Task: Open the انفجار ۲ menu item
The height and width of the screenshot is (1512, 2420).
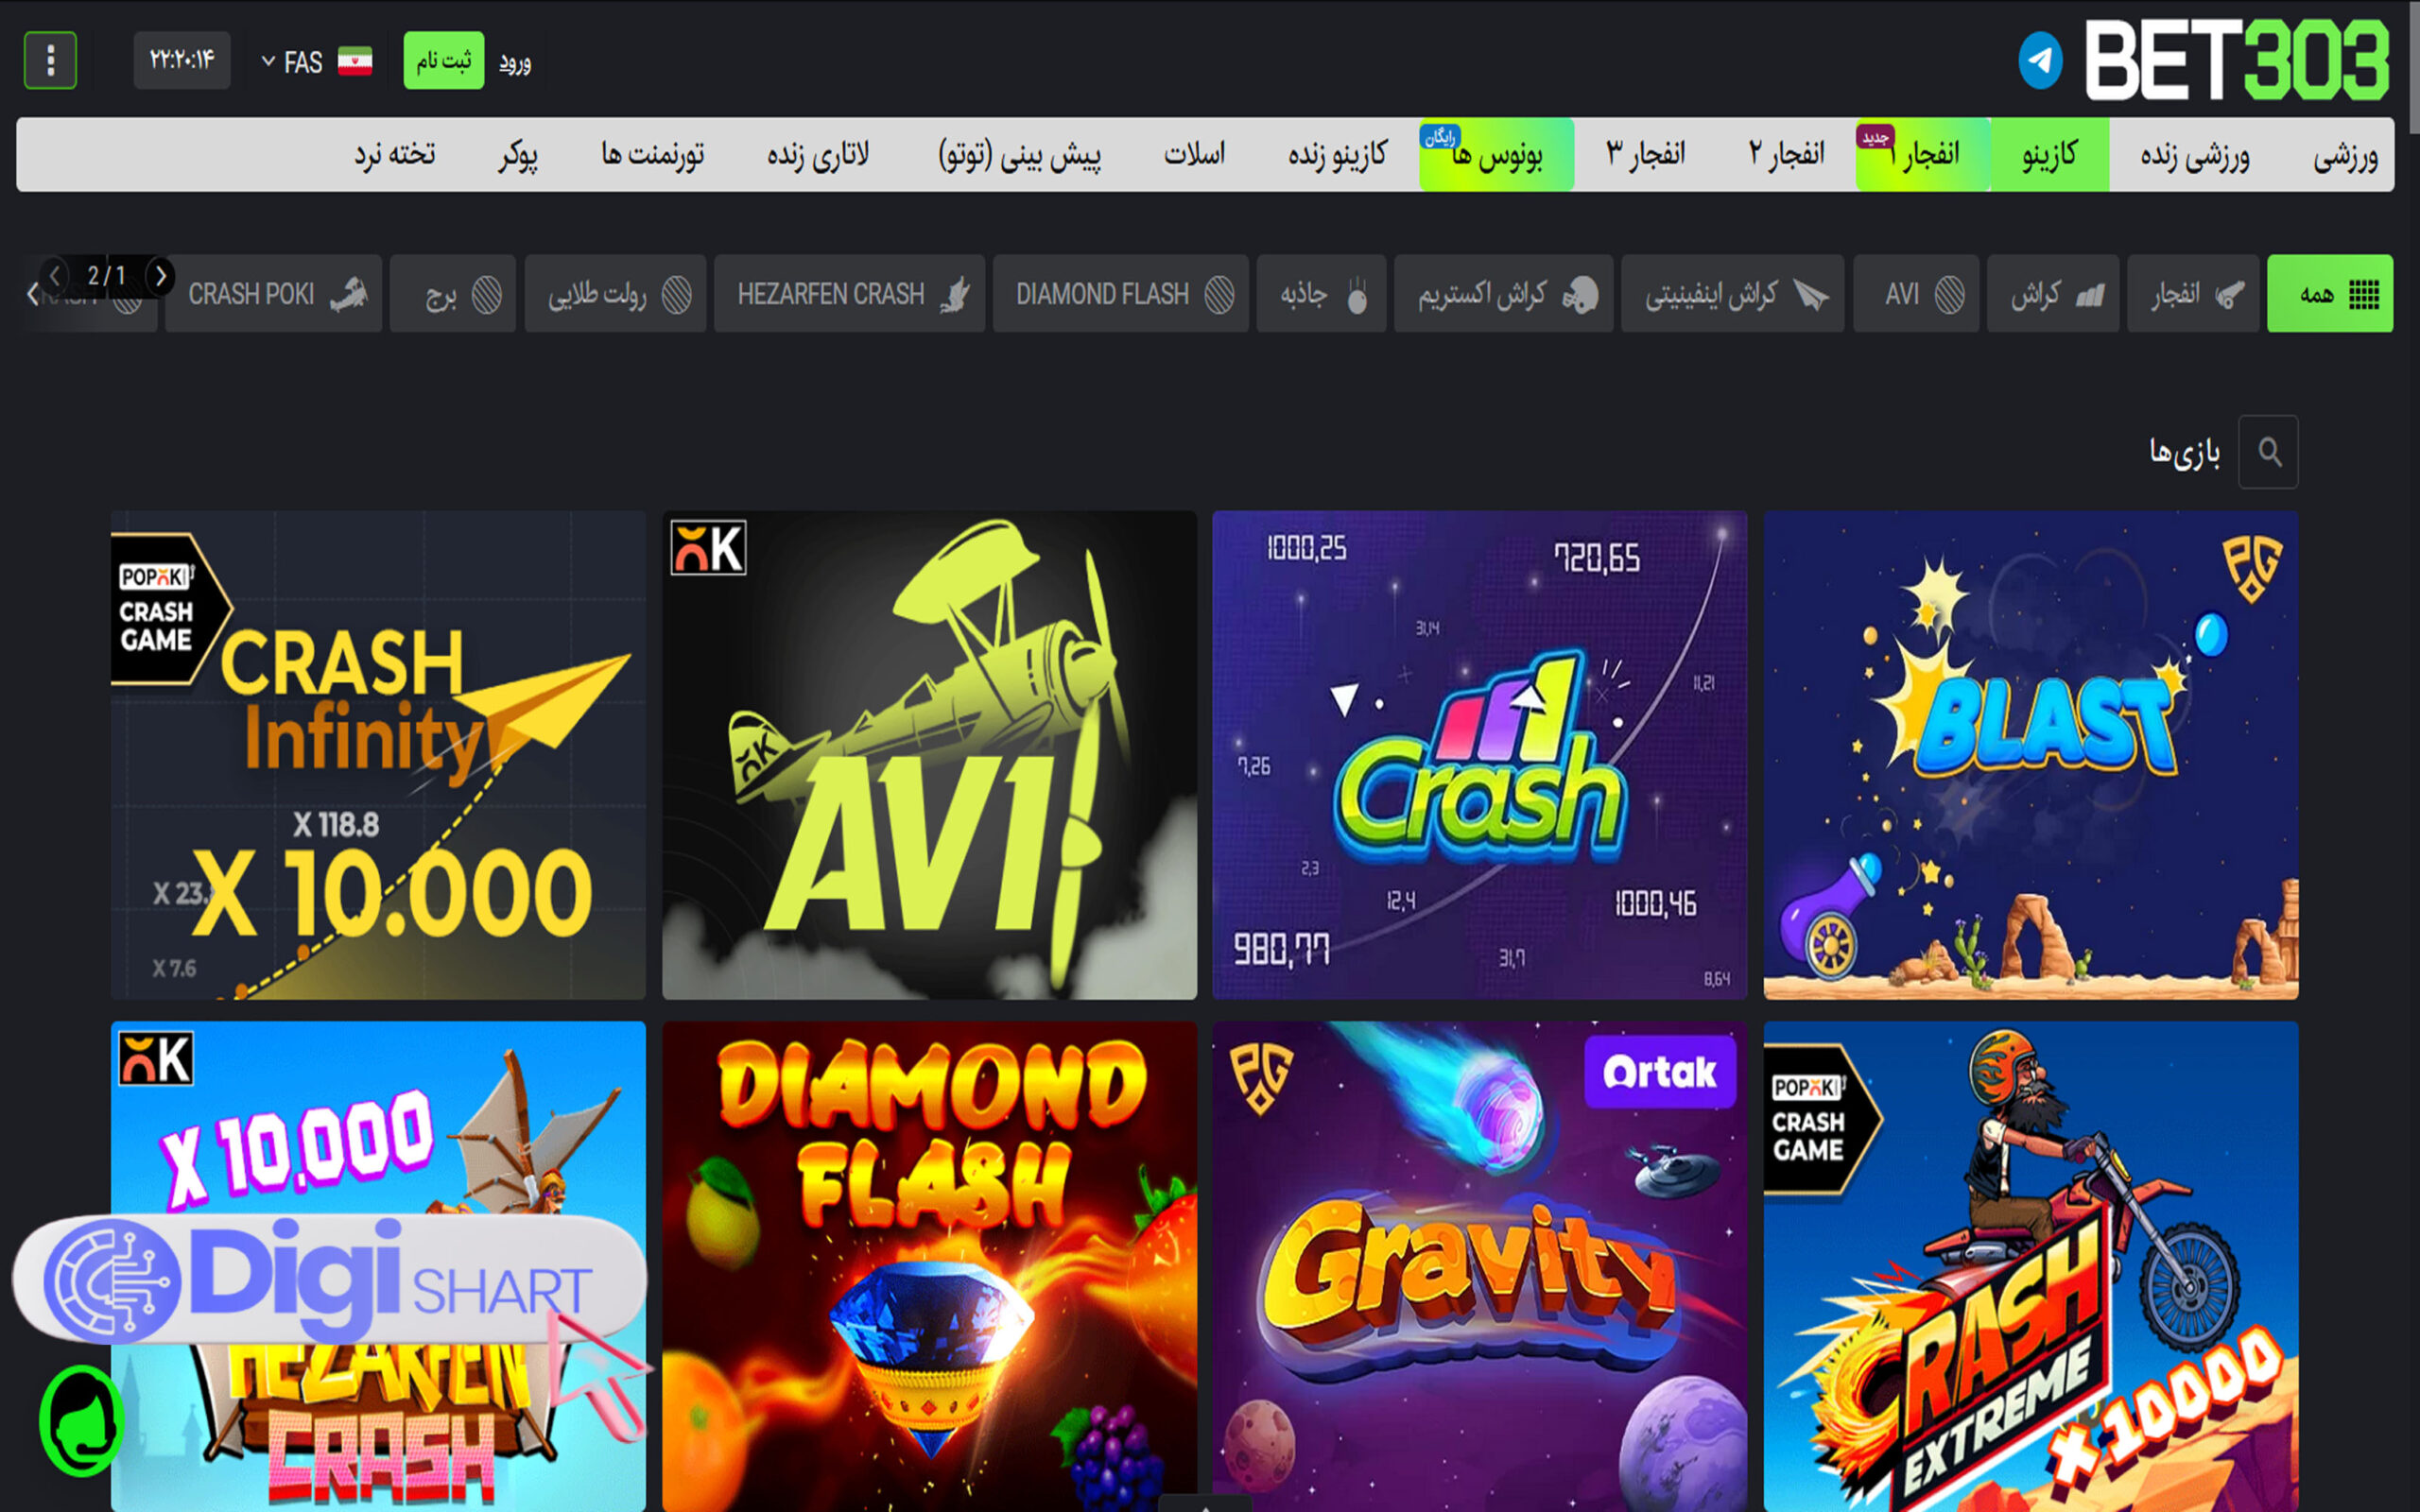Action: (1787, 155)
